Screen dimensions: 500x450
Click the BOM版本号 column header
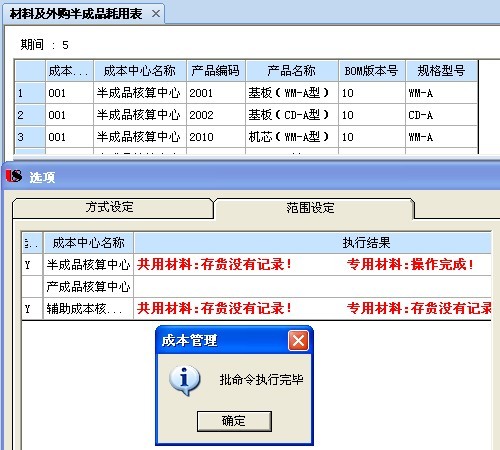372,71
